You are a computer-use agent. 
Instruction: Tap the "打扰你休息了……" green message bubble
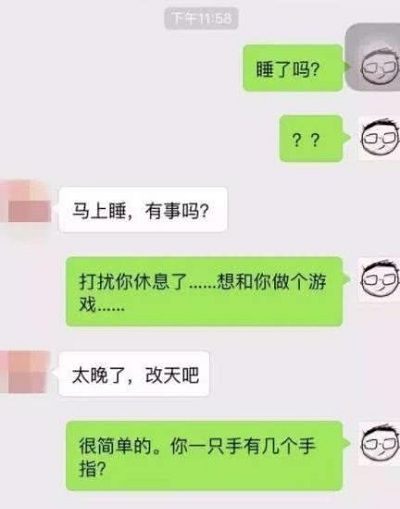point(204,291)
